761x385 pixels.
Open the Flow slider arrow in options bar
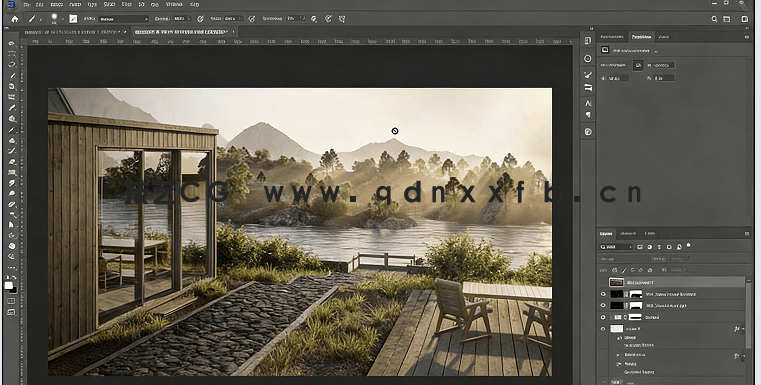(x=242, y=19)
